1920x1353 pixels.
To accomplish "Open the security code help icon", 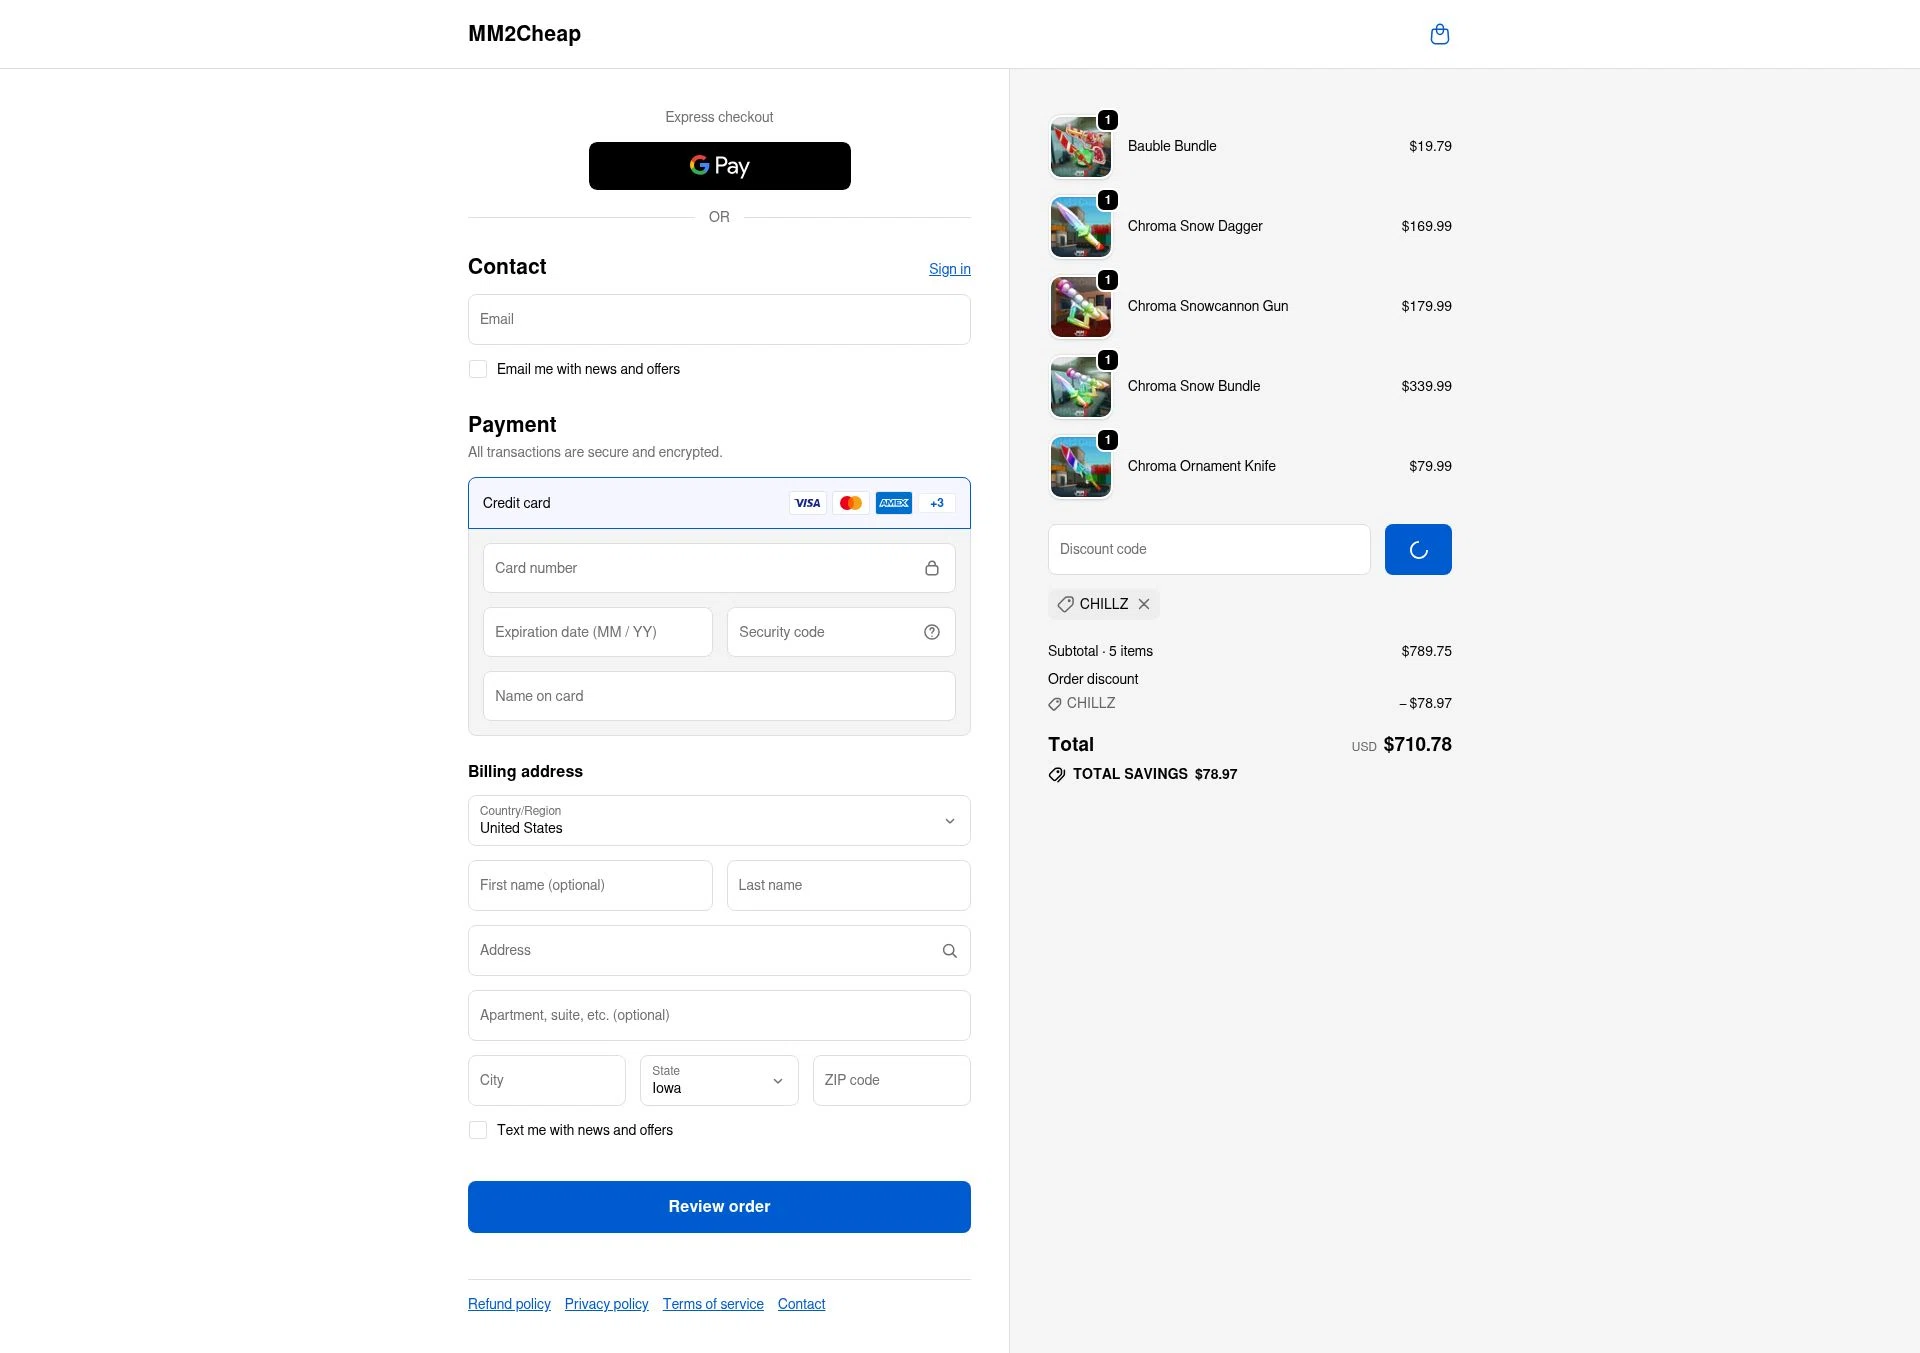I will tap(931, 631).
